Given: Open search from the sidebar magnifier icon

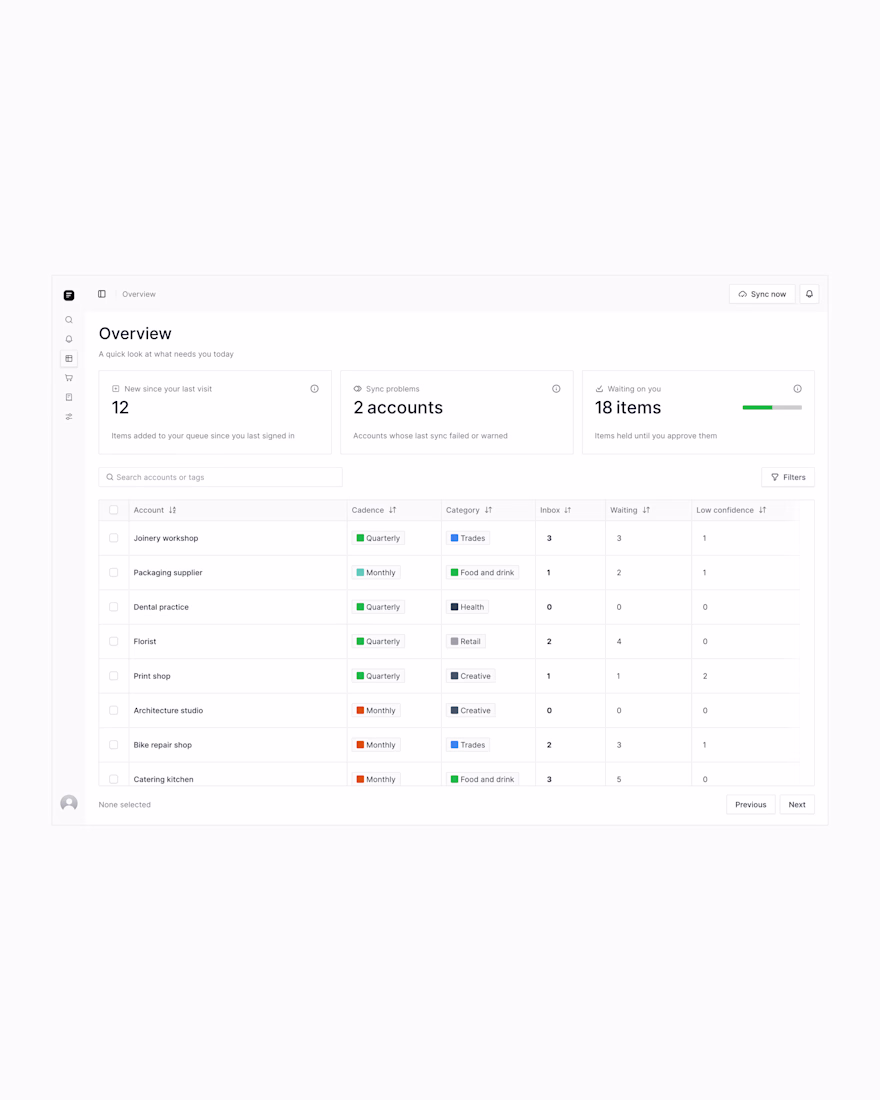Looking at the screenshot, I should click(x=69, y=320).
